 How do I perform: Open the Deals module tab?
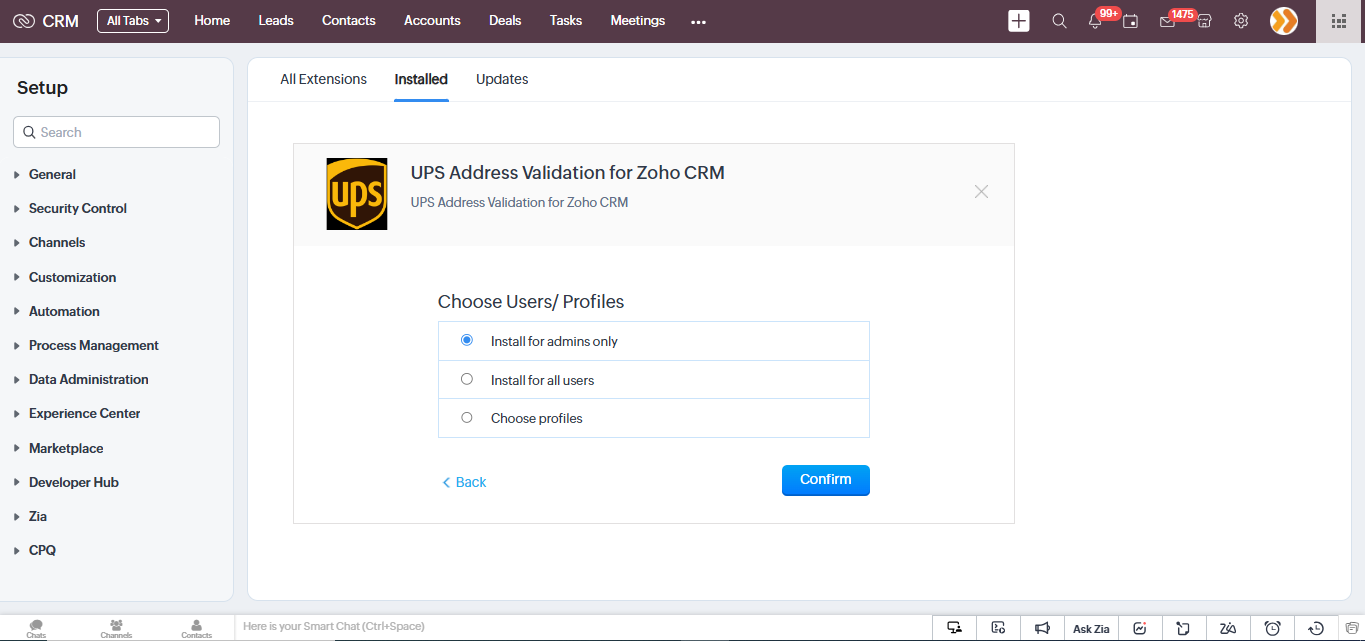point(505,21)
